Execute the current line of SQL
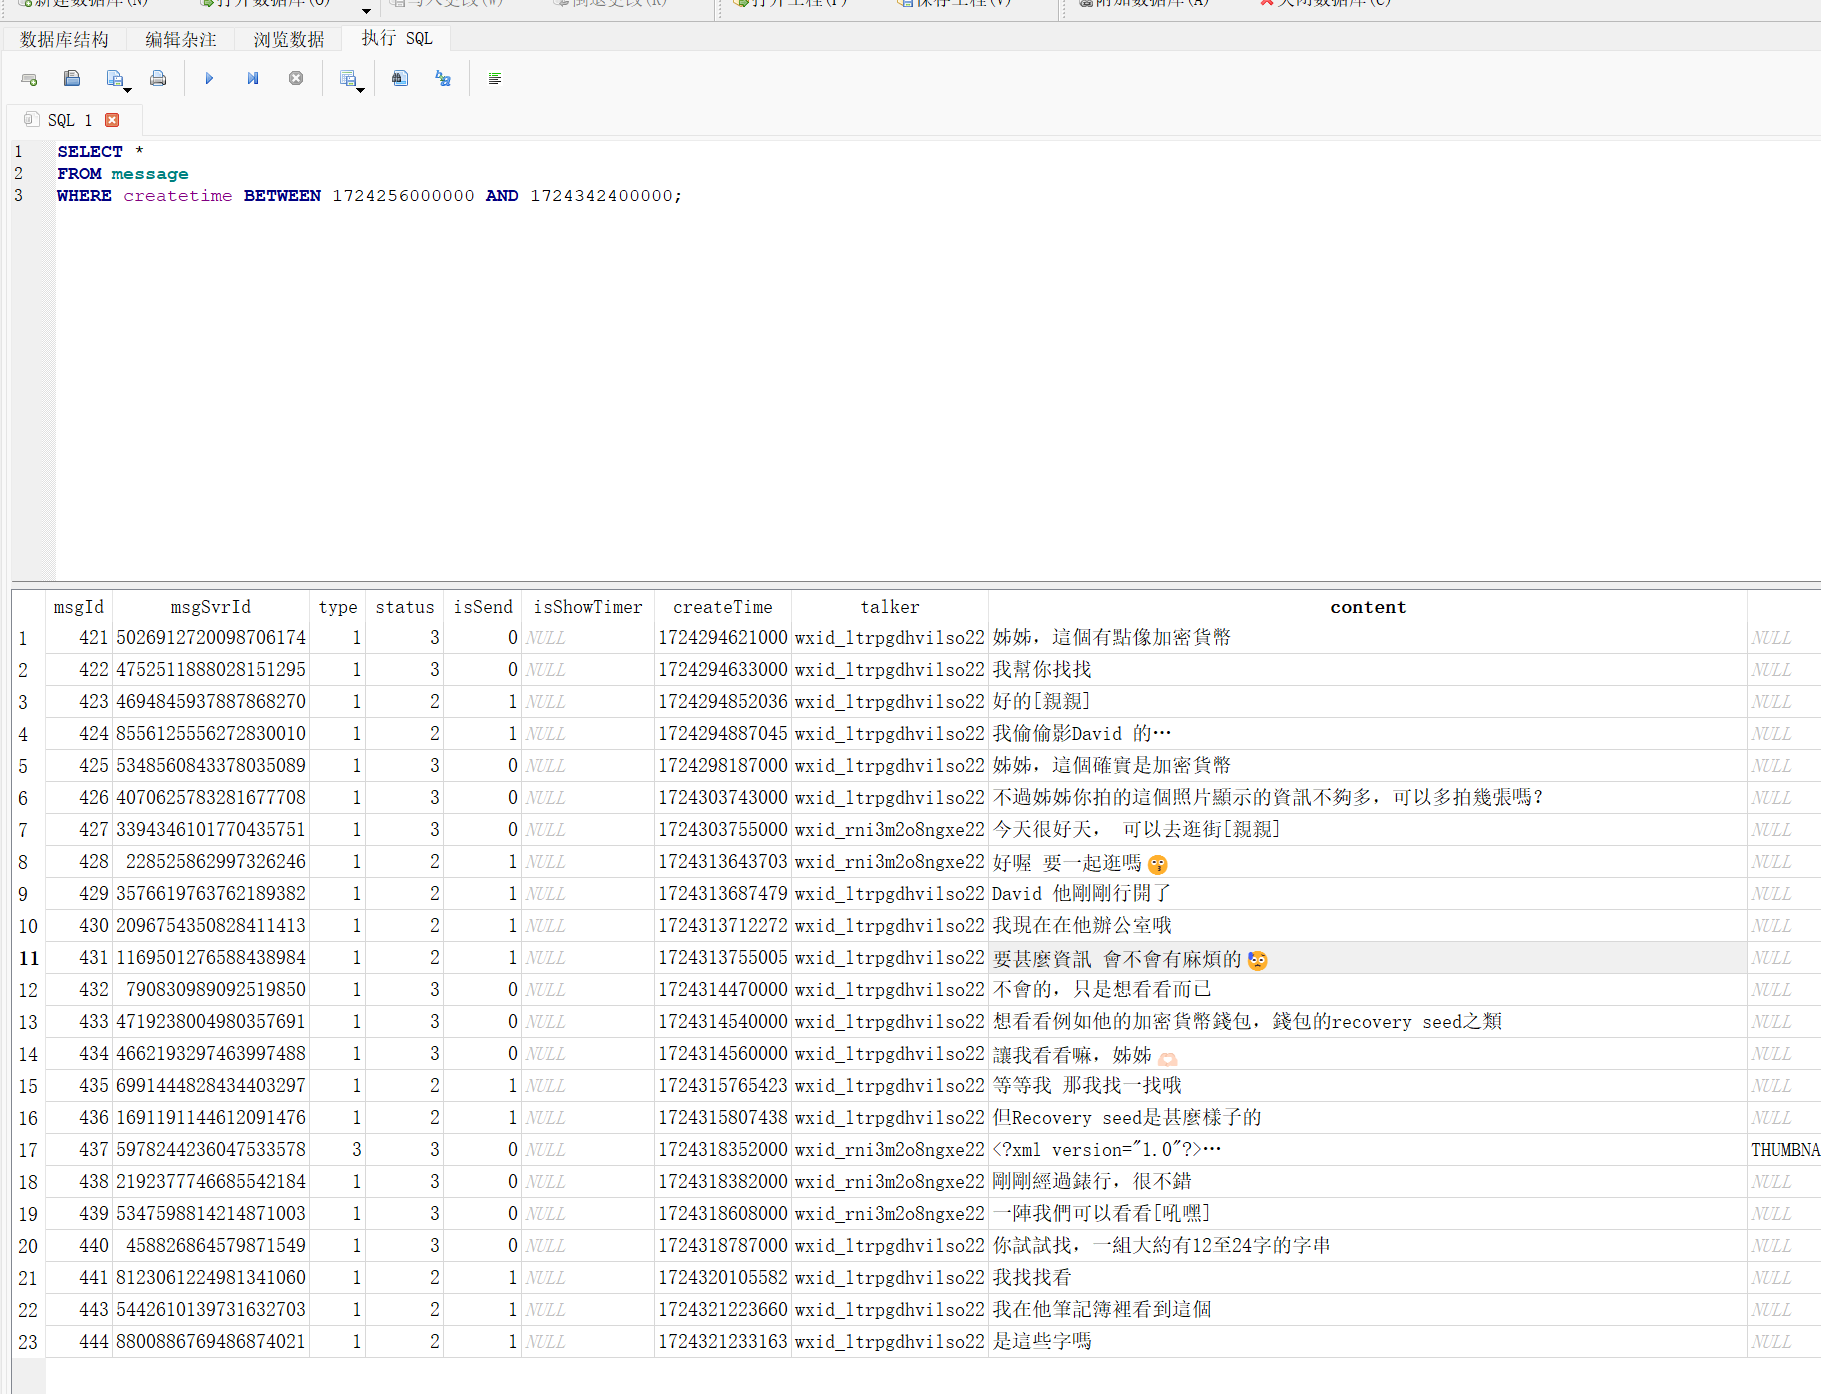Screen dimensions: 1821x1394 pyautogui.click(x=253, y=79)
